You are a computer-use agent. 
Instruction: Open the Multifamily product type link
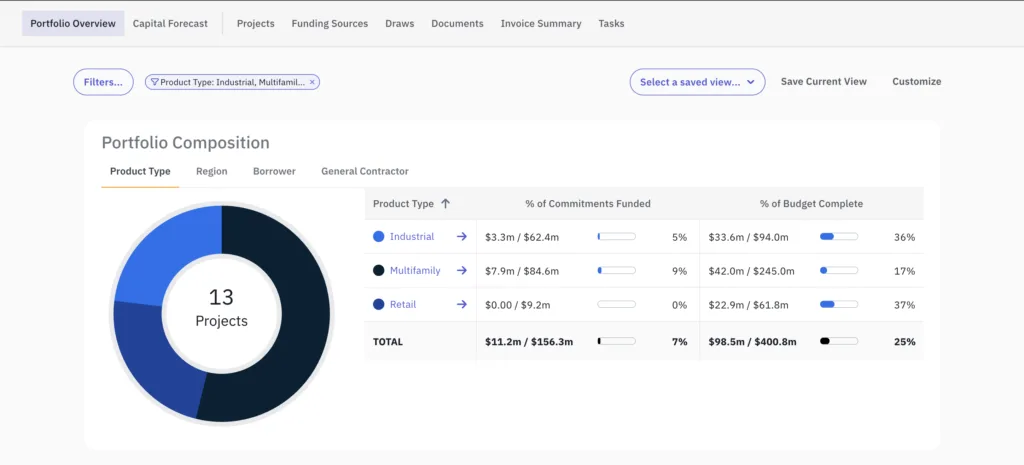click(415, 270)
